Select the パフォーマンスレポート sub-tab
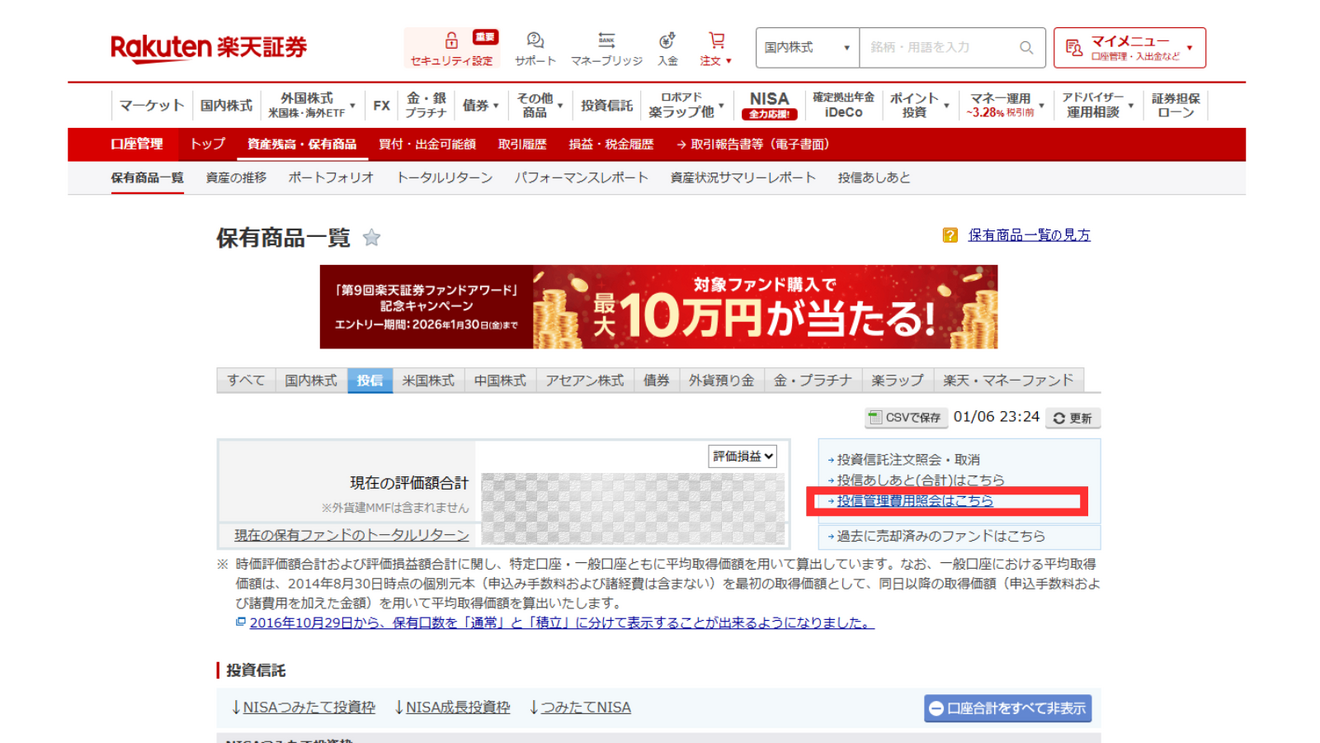 581,178
